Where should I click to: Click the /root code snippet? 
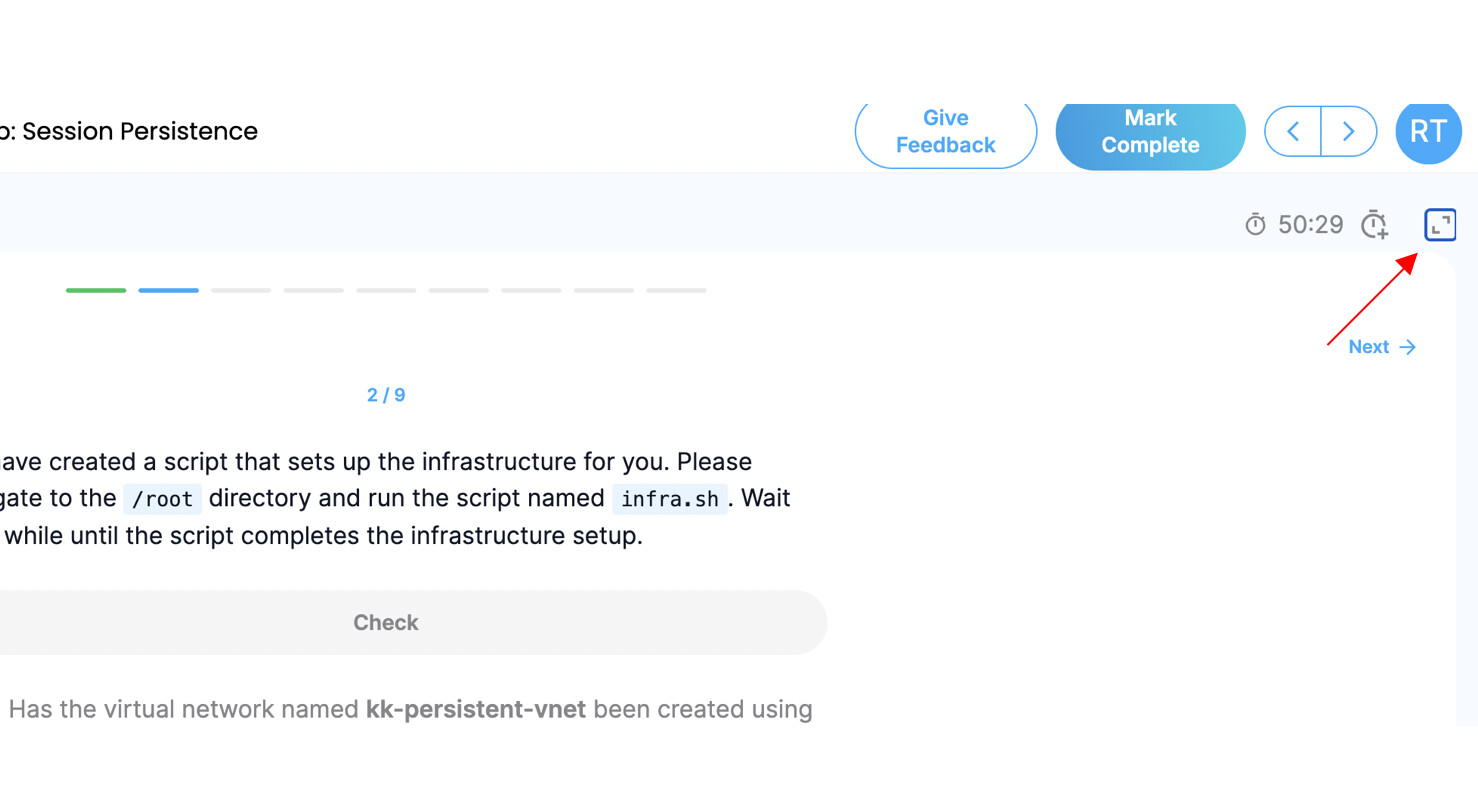tap(162, 498)
